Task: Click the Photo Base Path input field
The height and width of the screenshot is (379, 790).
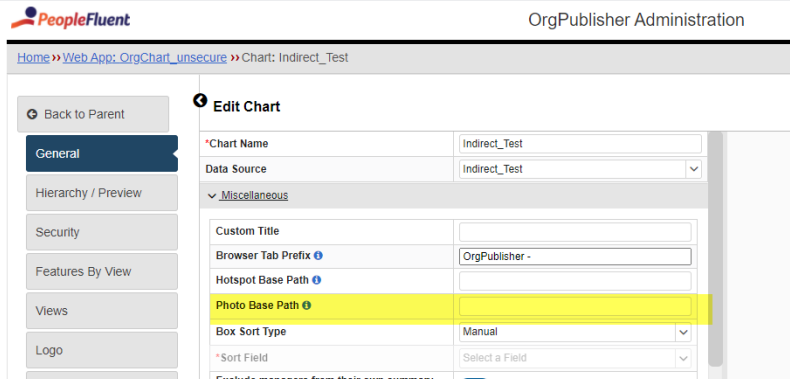Action: pyautogui.click(x=575, y=306)
